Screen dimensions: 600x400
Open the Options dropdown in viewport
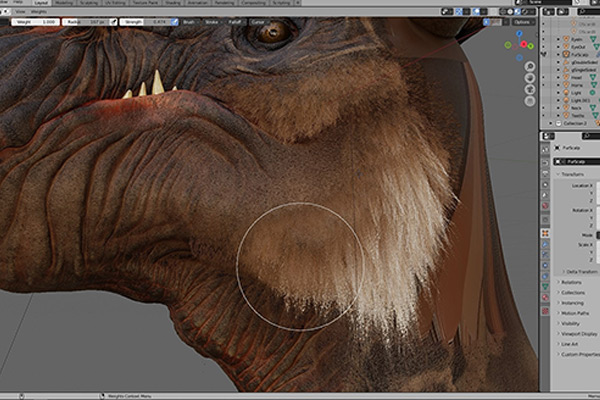[x=523, y=22]
